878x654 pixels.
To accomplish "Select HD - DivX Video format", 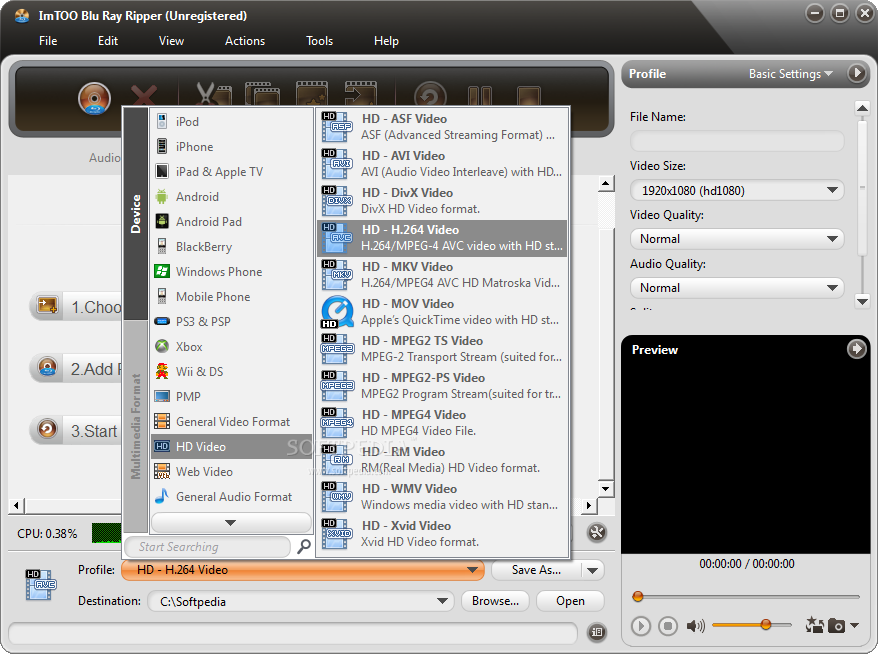I will [442, 200].
